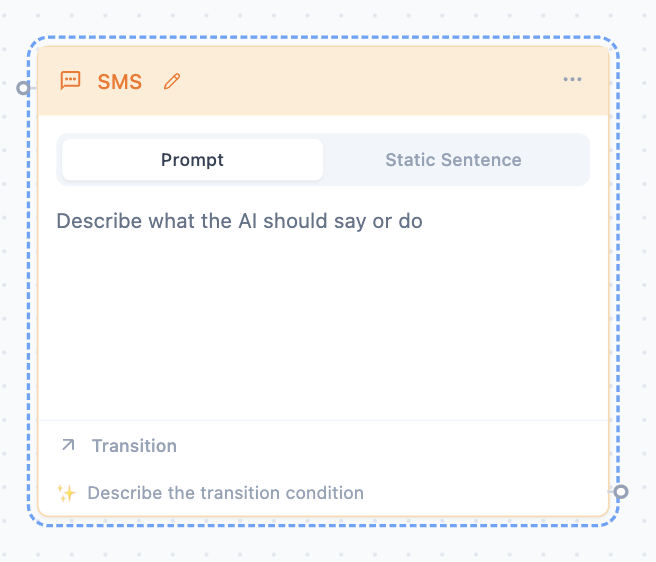Click the SMS speech bubble icon
656x562 pixels.
tap(71, 81)
